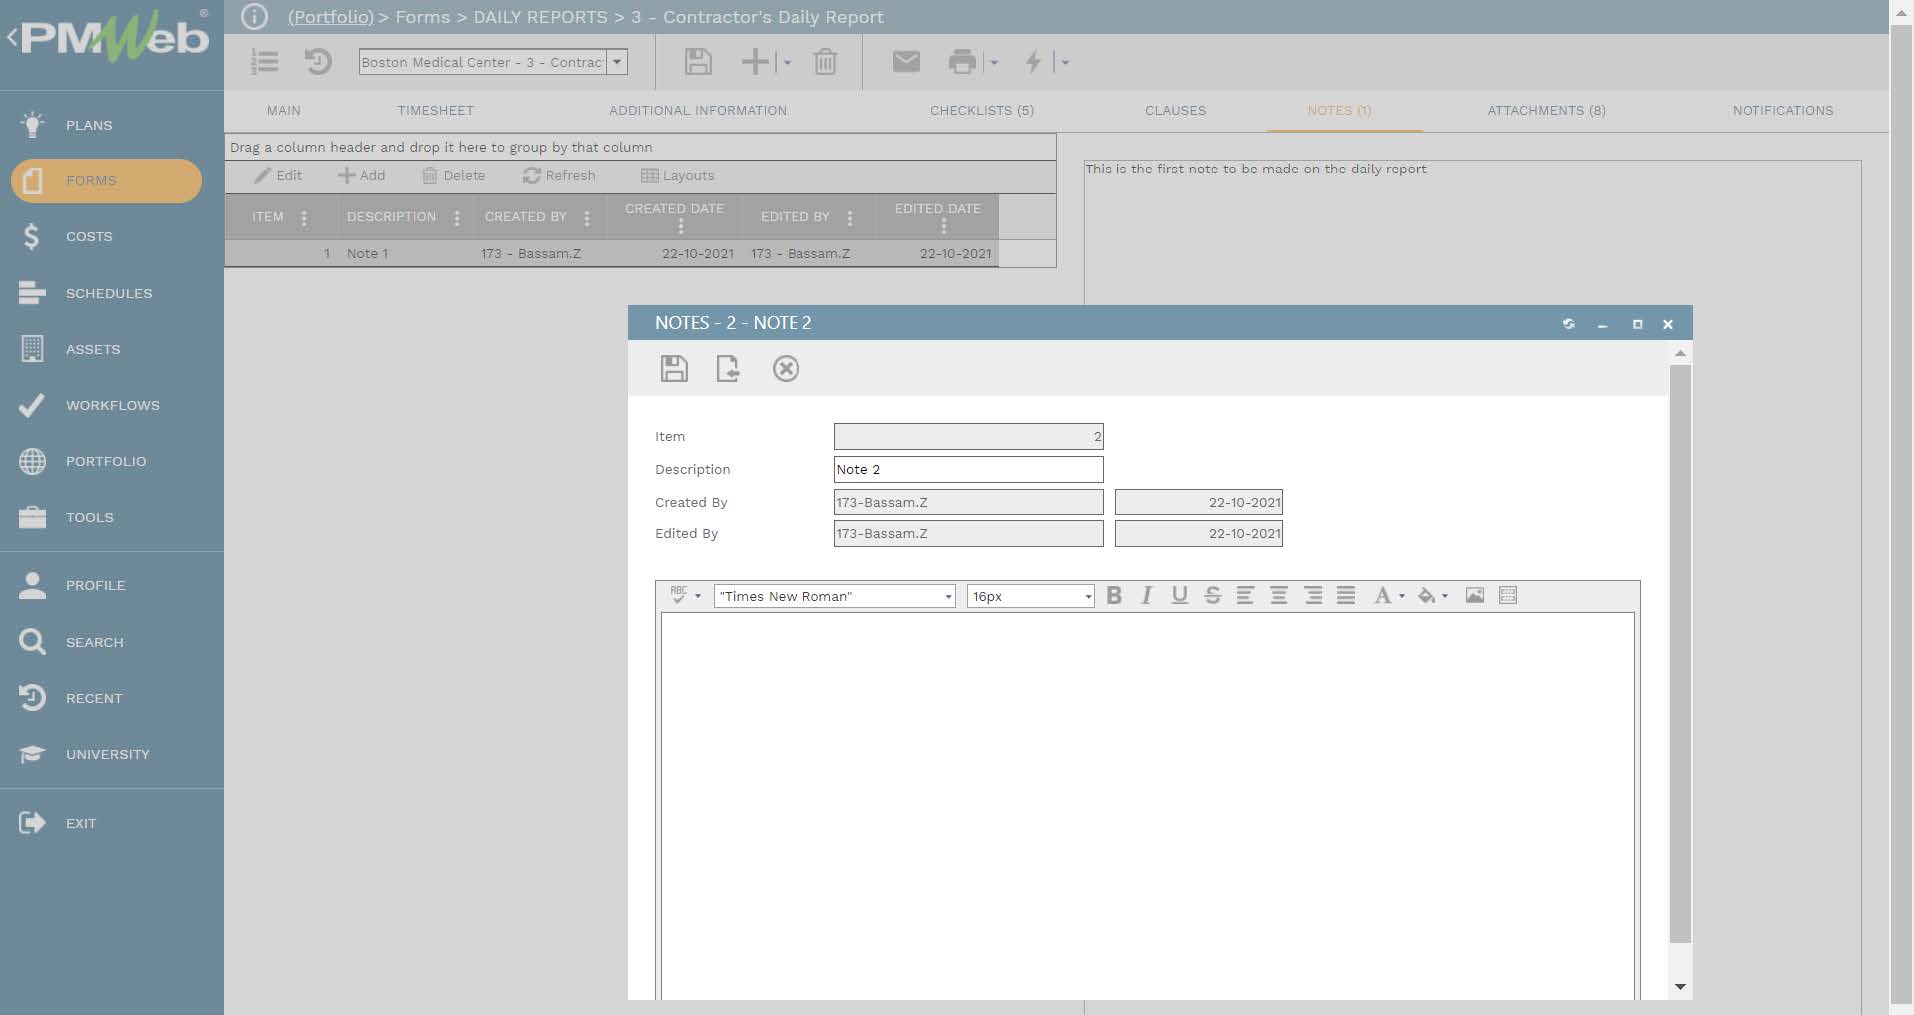This screenshot has height=1015, width=1914.
Task: Open the CLAUSES tab
Action: tap(1175, 110)
